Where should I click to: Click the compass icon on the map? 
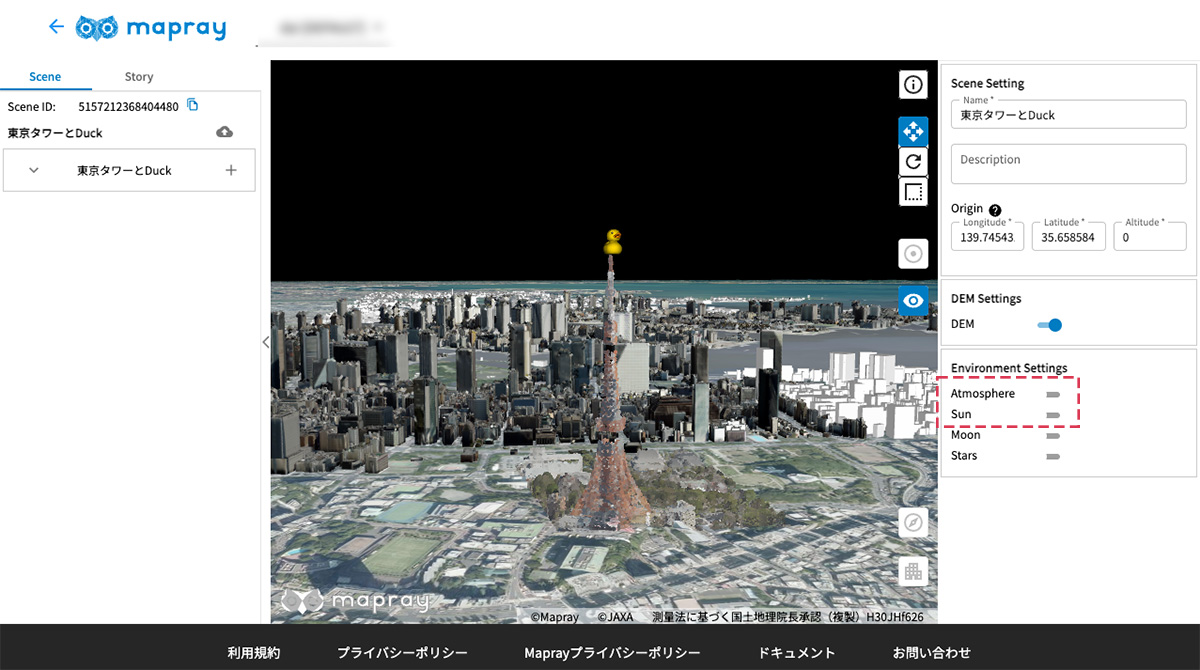pos(913,522)
